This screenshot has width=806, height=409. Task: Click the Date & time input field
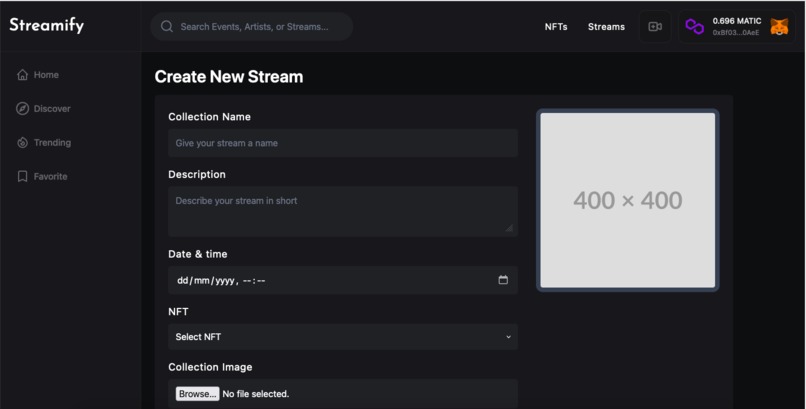[x=343, y=281]
